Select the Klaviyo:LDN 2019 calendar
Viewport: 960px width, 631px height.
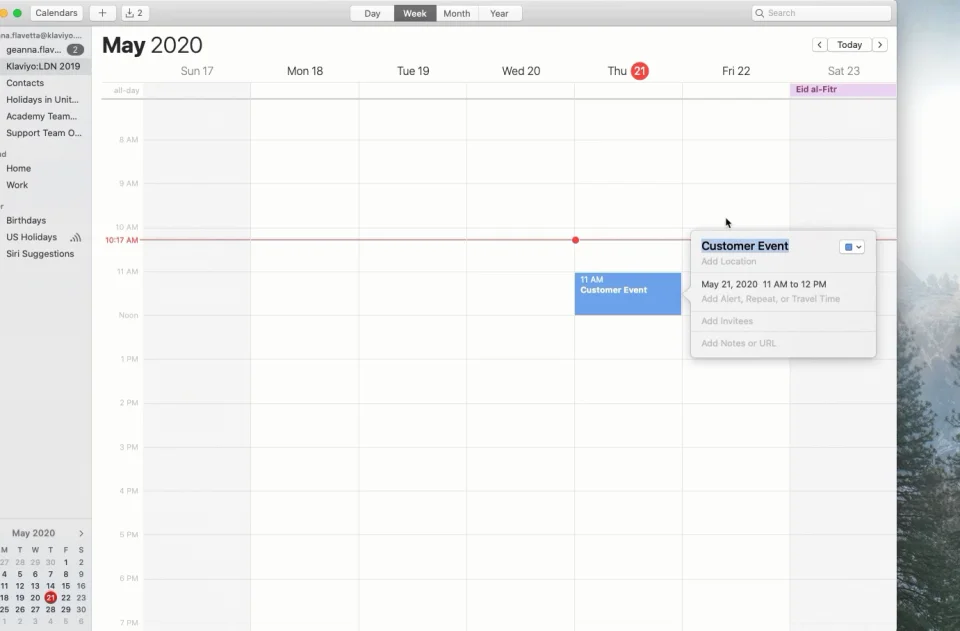43,66
